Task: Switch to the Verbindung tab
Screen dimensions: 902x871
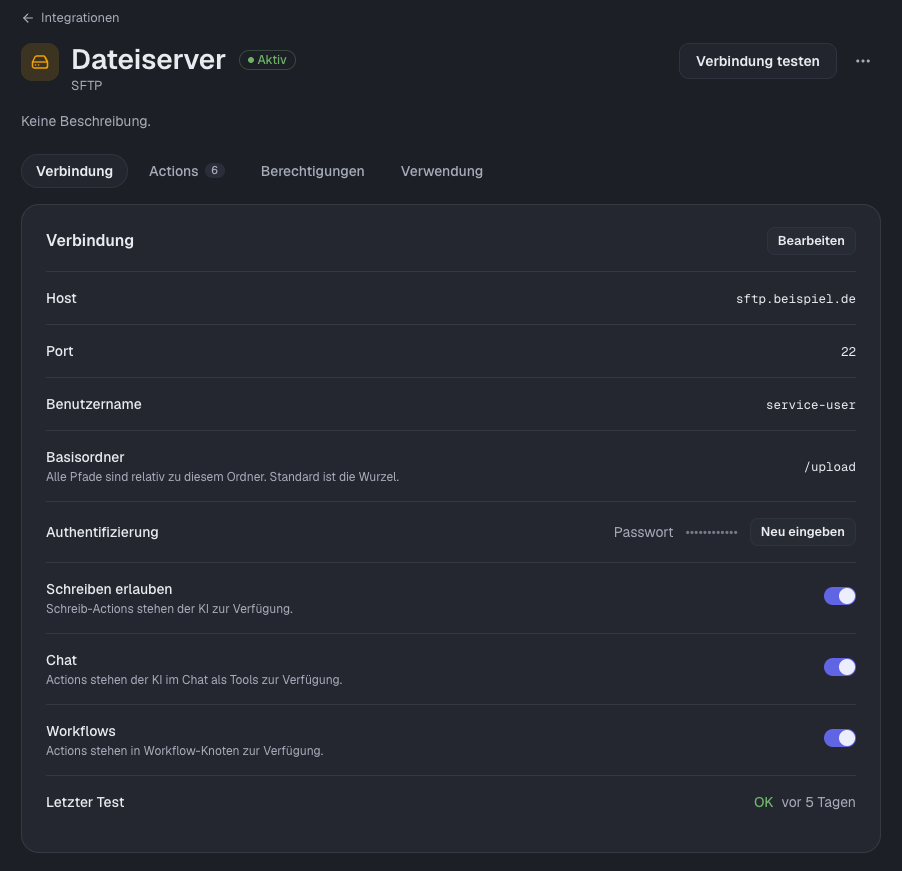Action: (x=74, y=171)
